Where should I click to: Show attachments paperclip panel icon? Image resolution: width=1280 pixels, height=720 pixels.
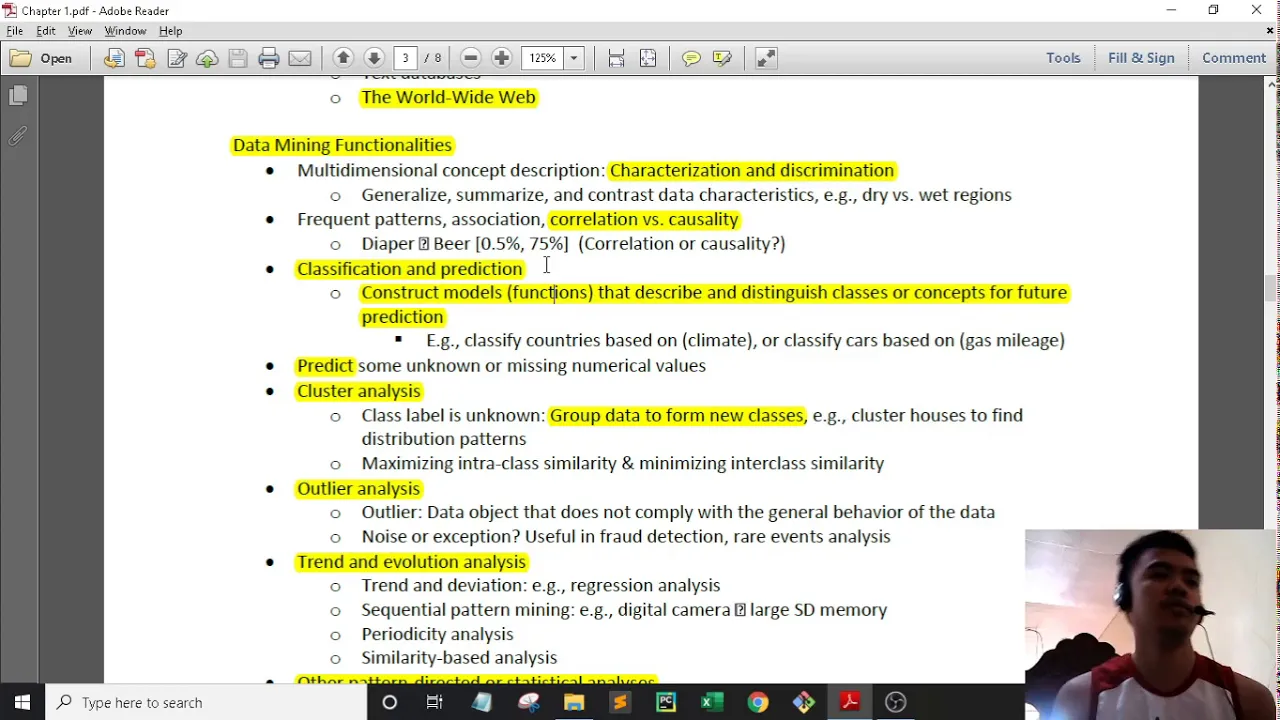[x=18, y=136]
